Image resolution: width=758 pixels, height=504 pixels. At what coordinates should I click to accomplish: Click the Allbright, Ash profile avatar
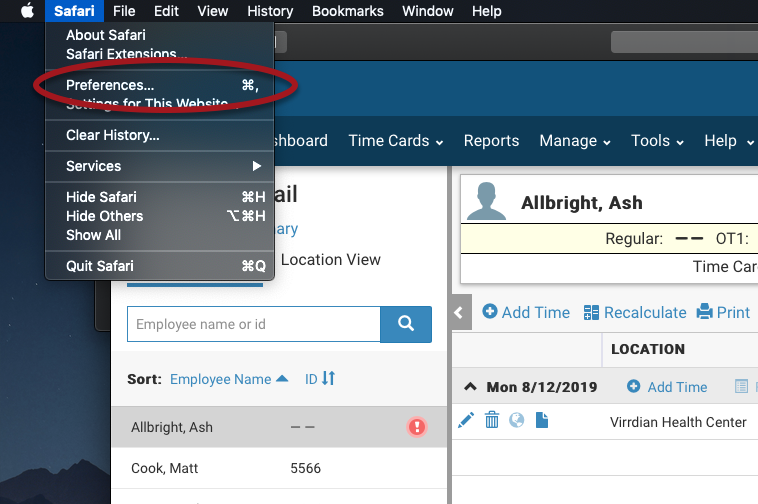486,201
